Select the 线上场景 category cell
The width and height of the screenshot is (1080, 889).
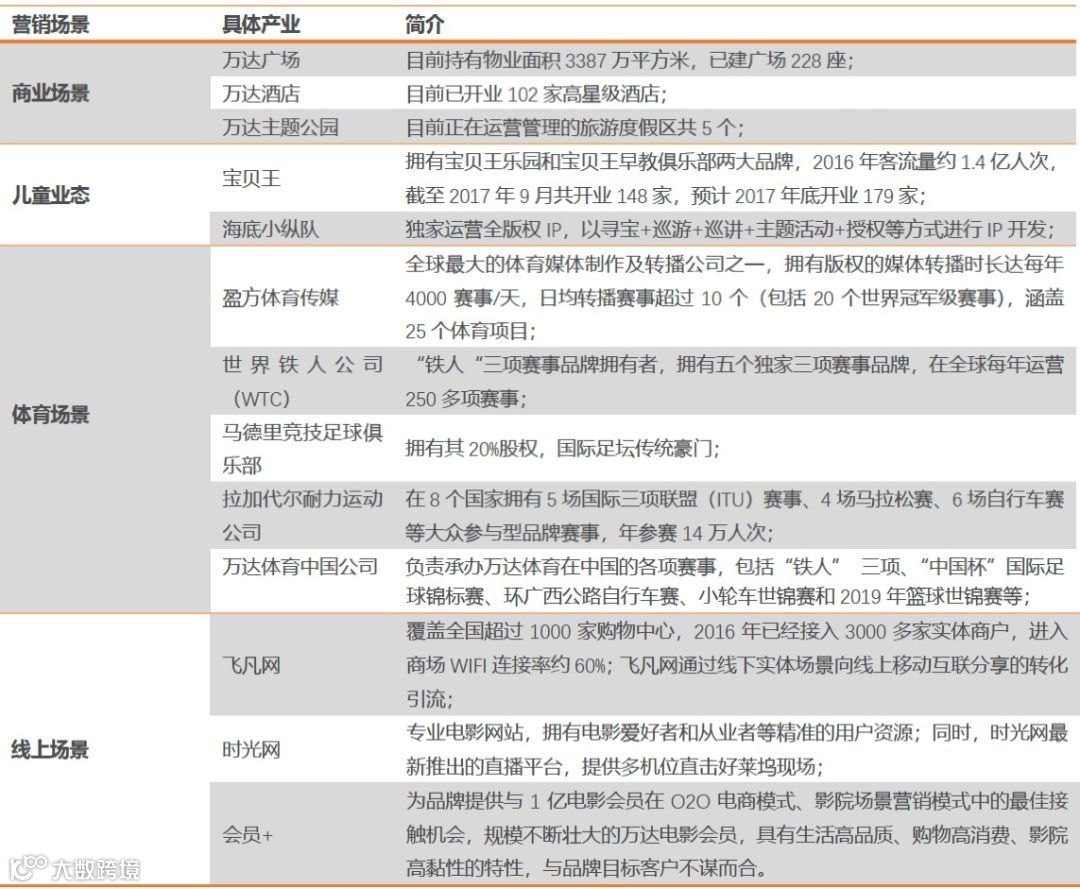[x=50, y=750]
